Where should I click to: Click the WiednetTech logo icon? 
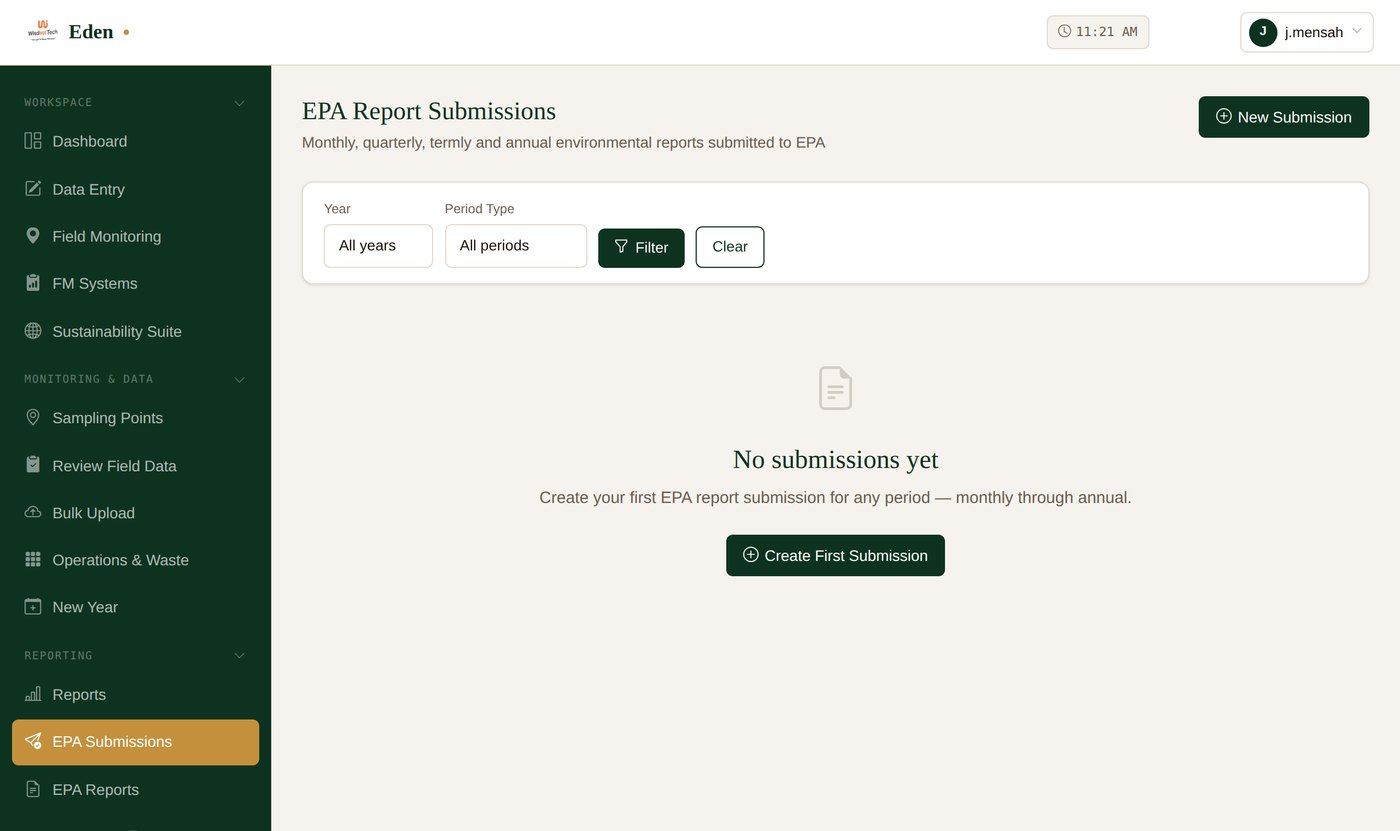[43, 31]
